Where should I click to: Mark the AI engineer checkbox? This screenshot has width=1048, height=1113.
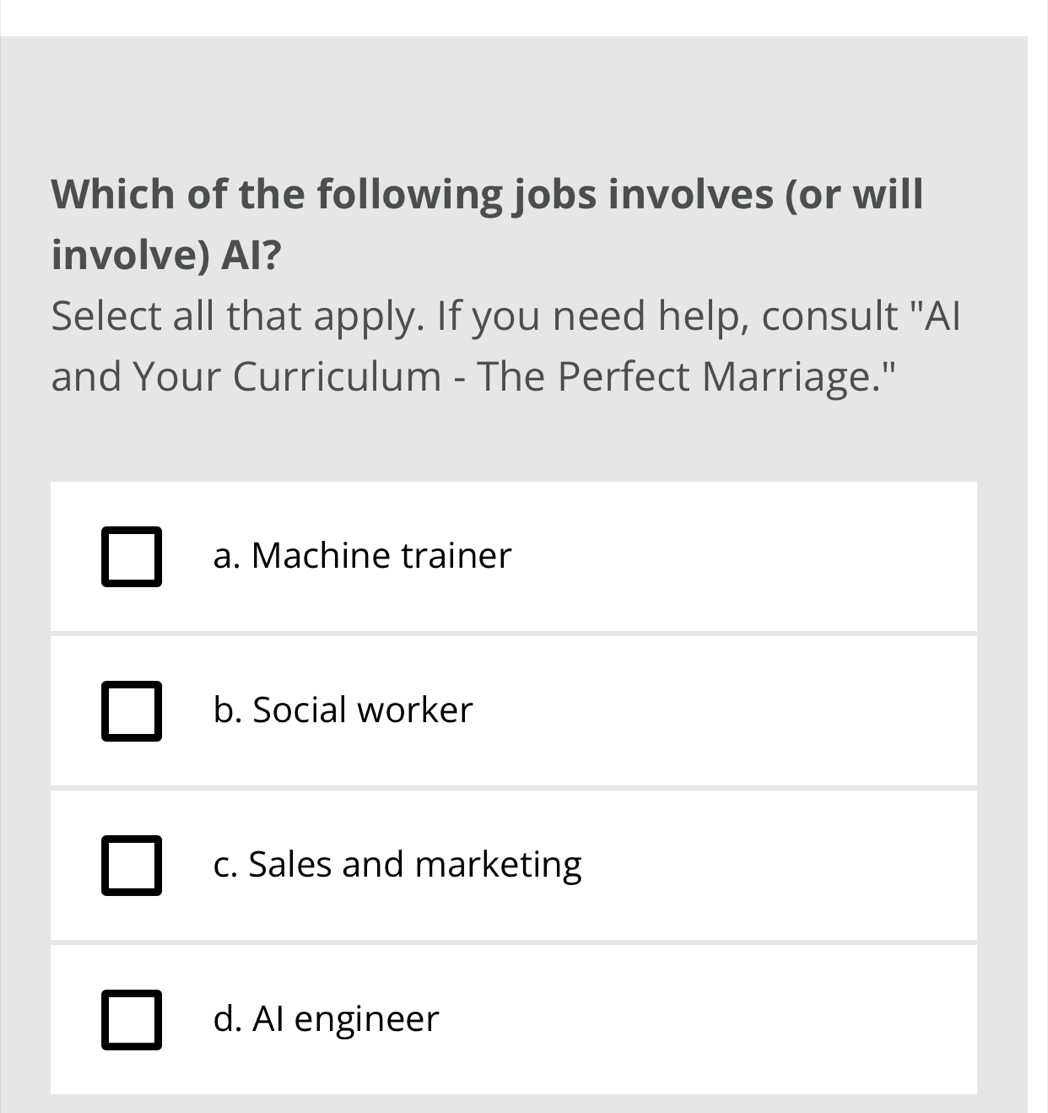131,1020
